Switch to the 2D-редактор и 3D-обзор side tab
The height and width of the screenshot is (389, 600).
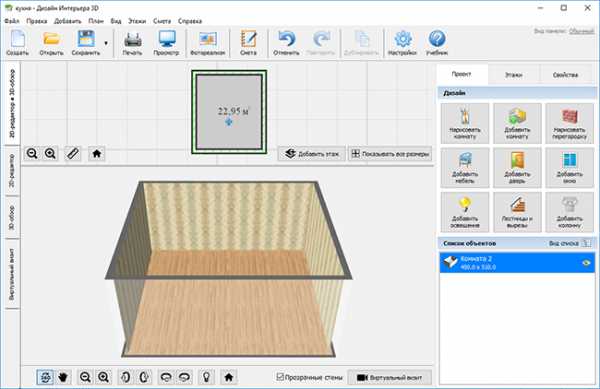coord(12,103)
